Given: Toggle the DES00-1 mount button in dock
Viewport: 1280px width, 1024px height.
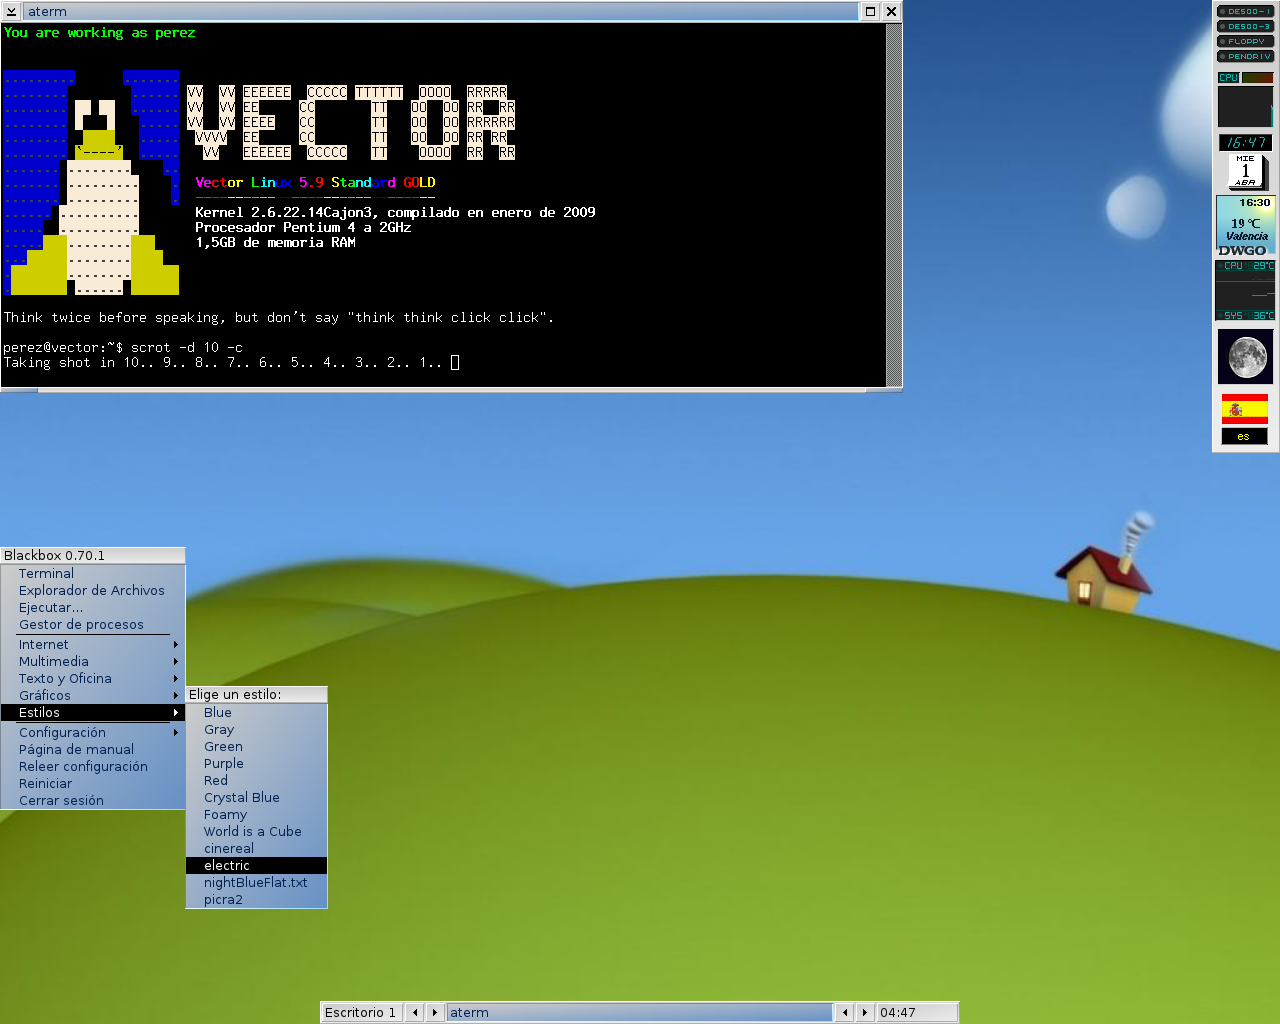Looking at the screenshot, I should [x=1245, y=11].
